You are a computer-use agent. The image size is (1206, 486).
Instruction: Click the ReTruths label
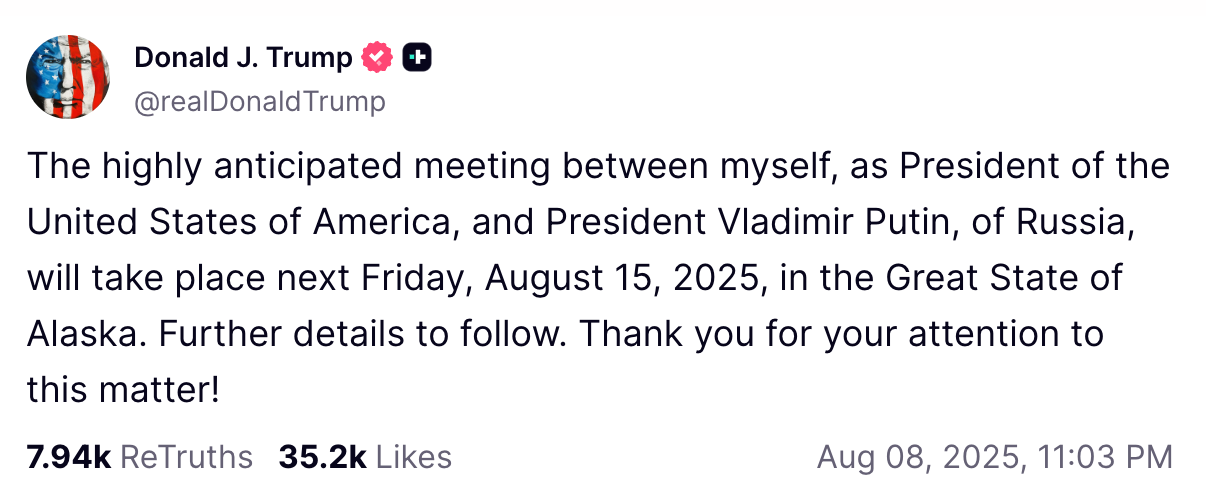click(186, 457)
